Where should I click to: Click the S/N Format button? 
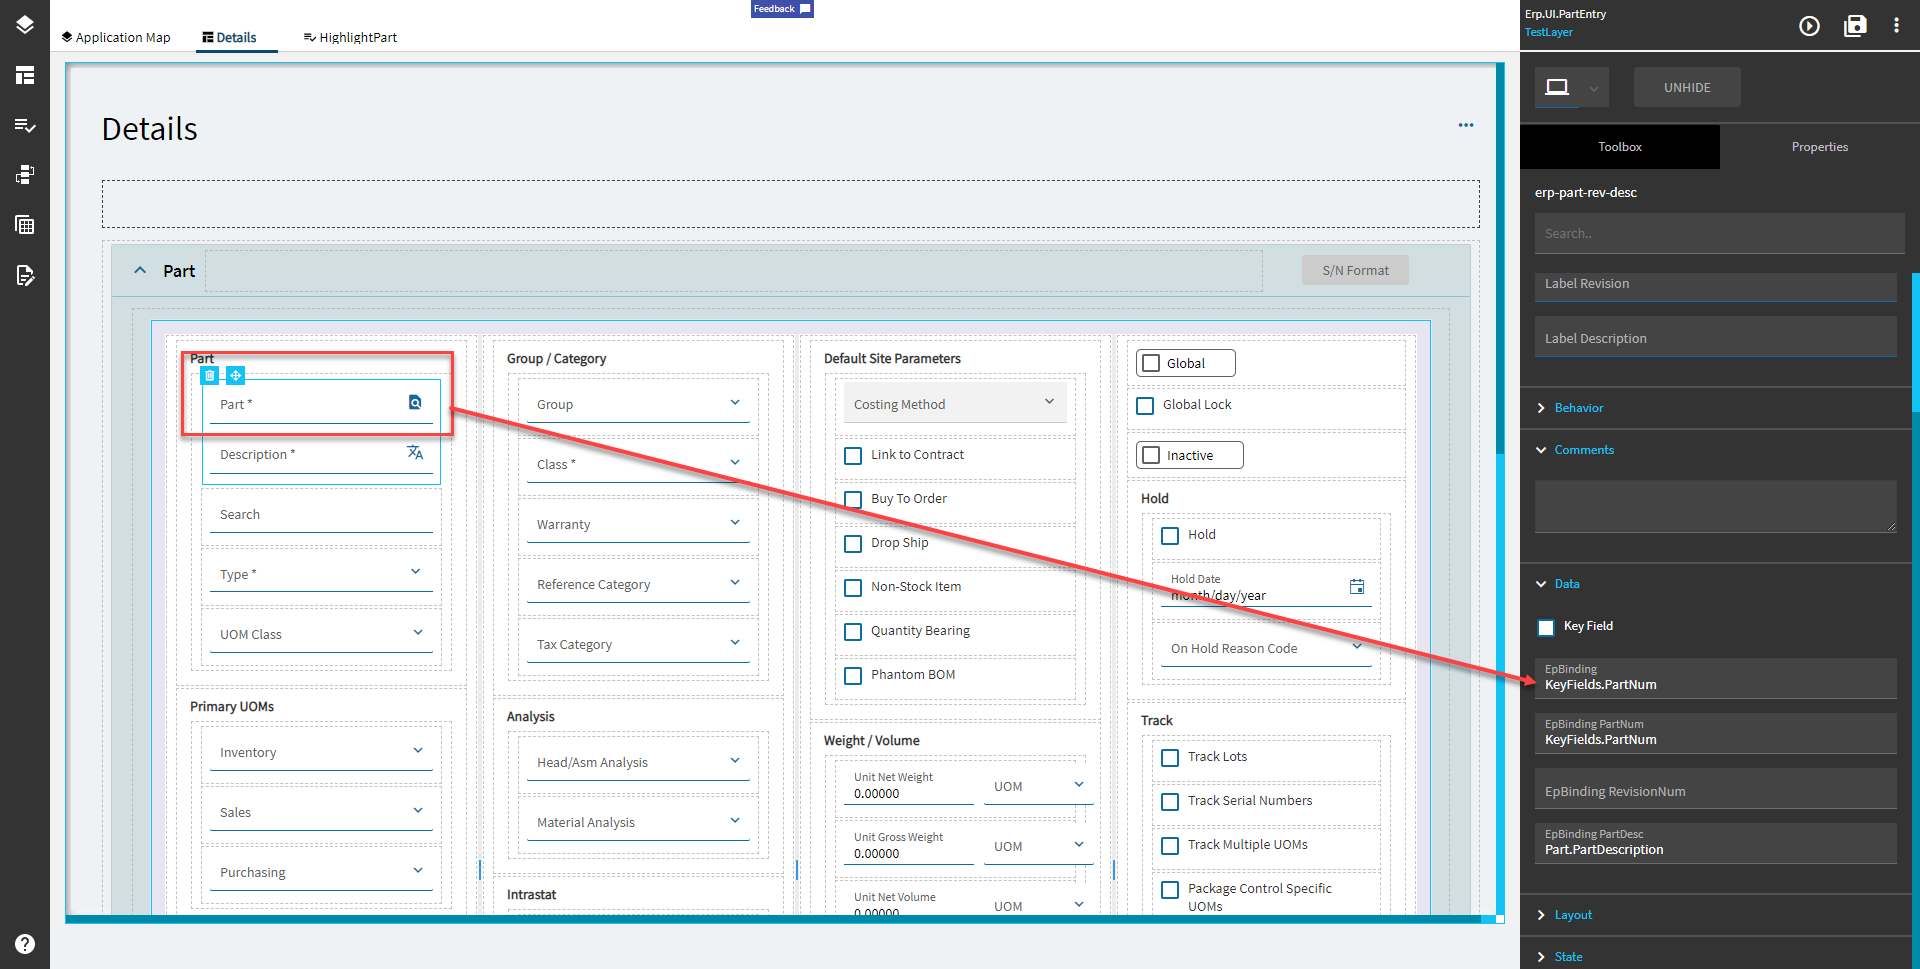[x=1355, y=270]
